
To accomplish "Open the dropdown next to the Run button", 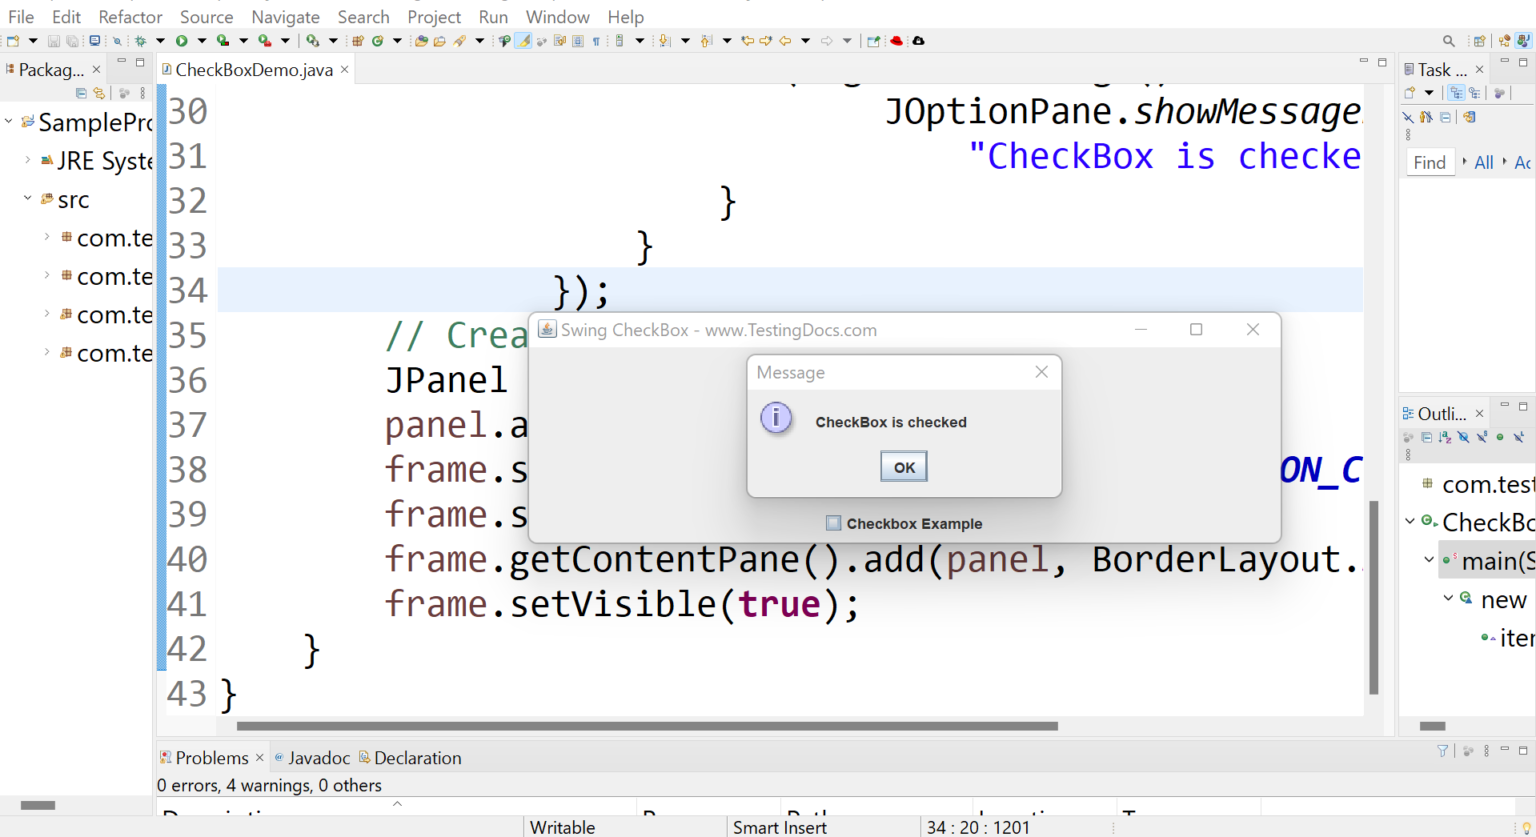I will (x=202, y=40).
